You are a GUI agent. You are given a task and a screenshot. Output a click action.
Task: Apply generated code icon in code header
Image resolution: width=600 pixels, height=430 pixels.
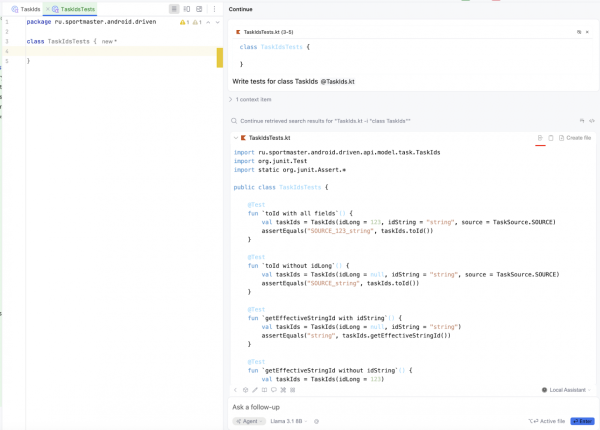tap(540, 138)
